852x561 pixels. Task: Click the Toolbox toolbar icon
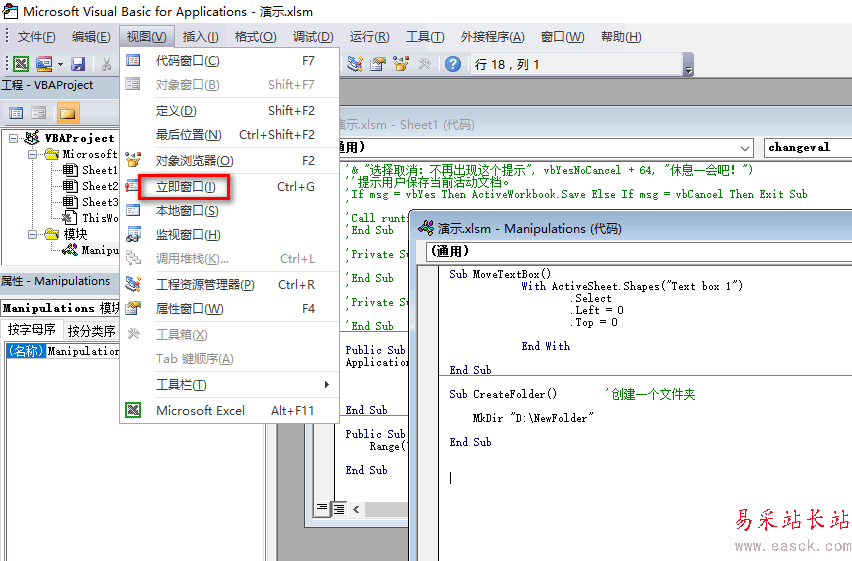pos(424,64)
